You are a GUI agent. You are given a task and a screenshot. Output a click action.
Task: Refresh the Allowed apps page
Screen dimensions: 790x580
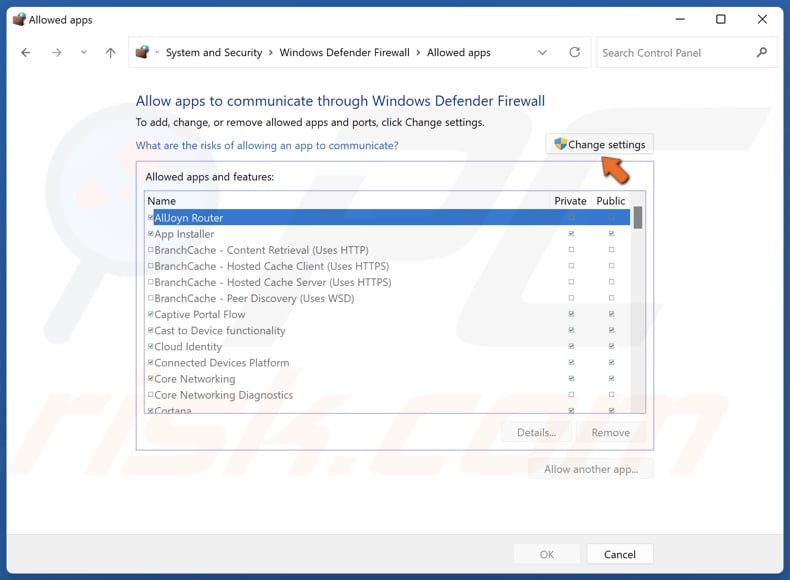pos(574,53)
